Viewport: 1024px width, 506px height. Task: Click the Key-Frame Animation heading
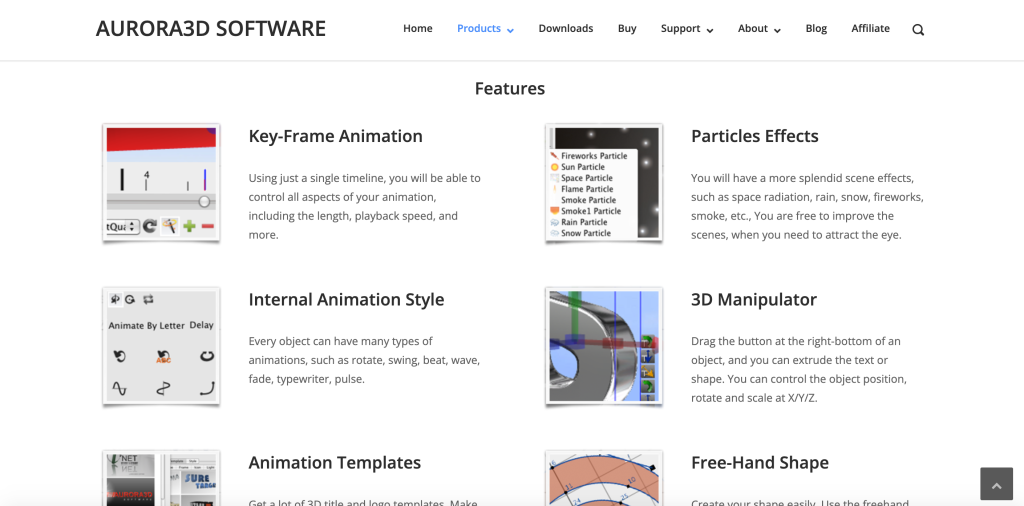pyautogui.click(x=335, y=136)
